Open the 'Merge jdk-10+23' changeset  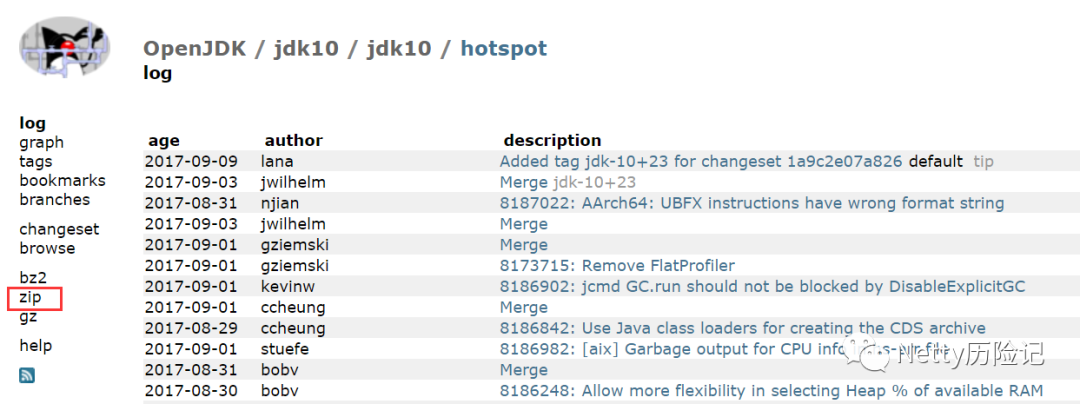pyautogui.click(x=523, y=182)
